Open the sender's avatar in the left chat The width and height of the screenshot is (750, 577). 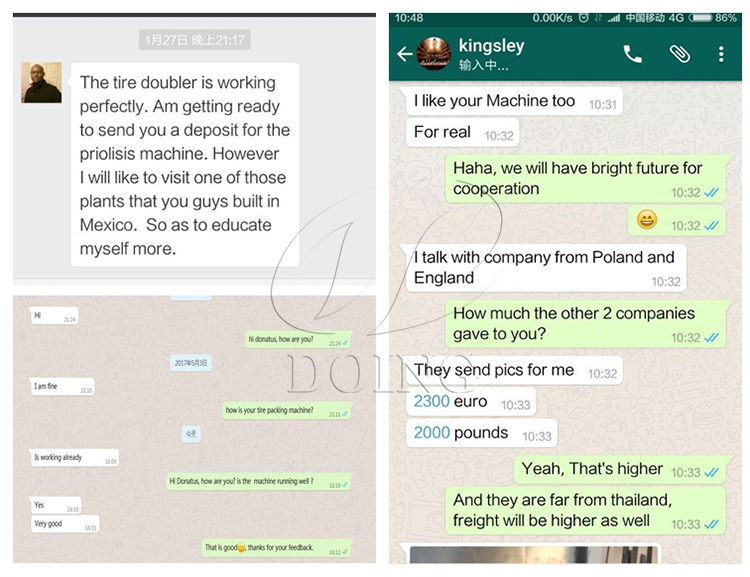point(41,82)
